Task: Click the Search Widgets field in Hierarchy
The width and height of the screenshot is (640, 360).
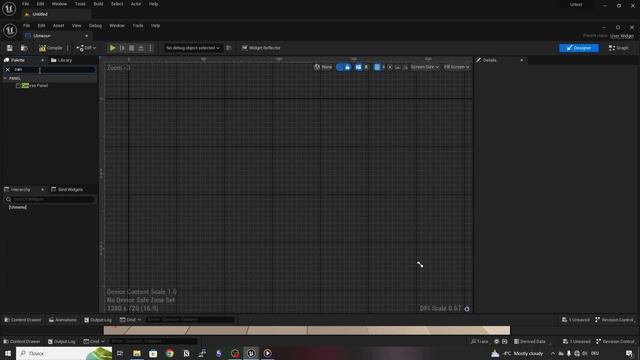Action: click(x=50, y=200)
